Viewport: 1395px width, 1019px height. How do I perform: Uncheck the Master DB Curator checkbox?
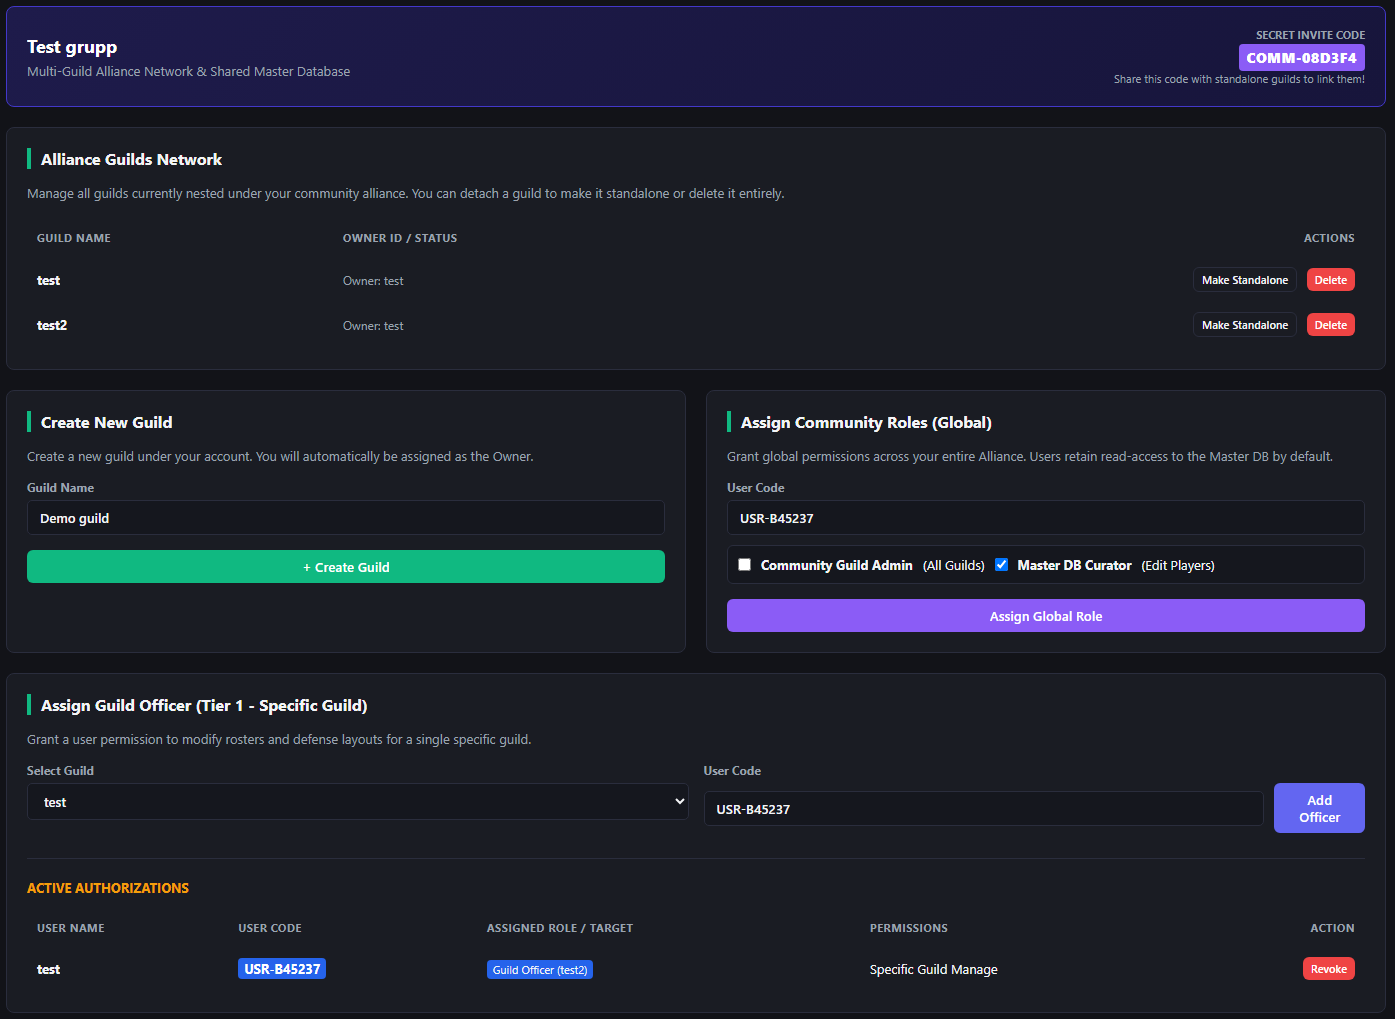(1001, 565)
